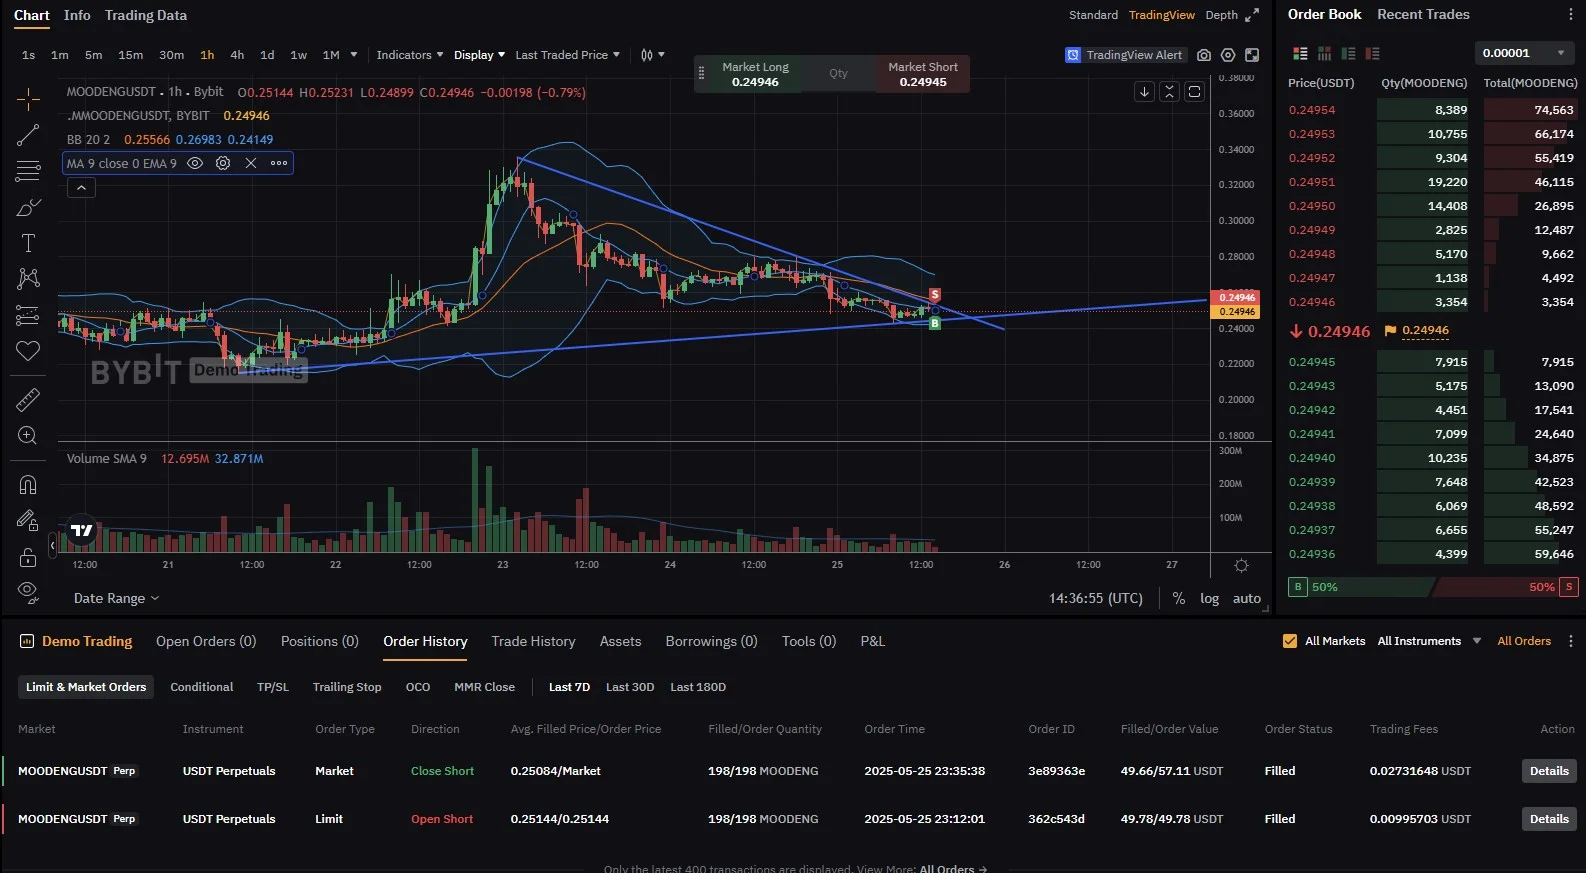The image size is (1586, 873).
Task: Hide the MA 9 indicator with its eye icon
Action: click(195, 163)
